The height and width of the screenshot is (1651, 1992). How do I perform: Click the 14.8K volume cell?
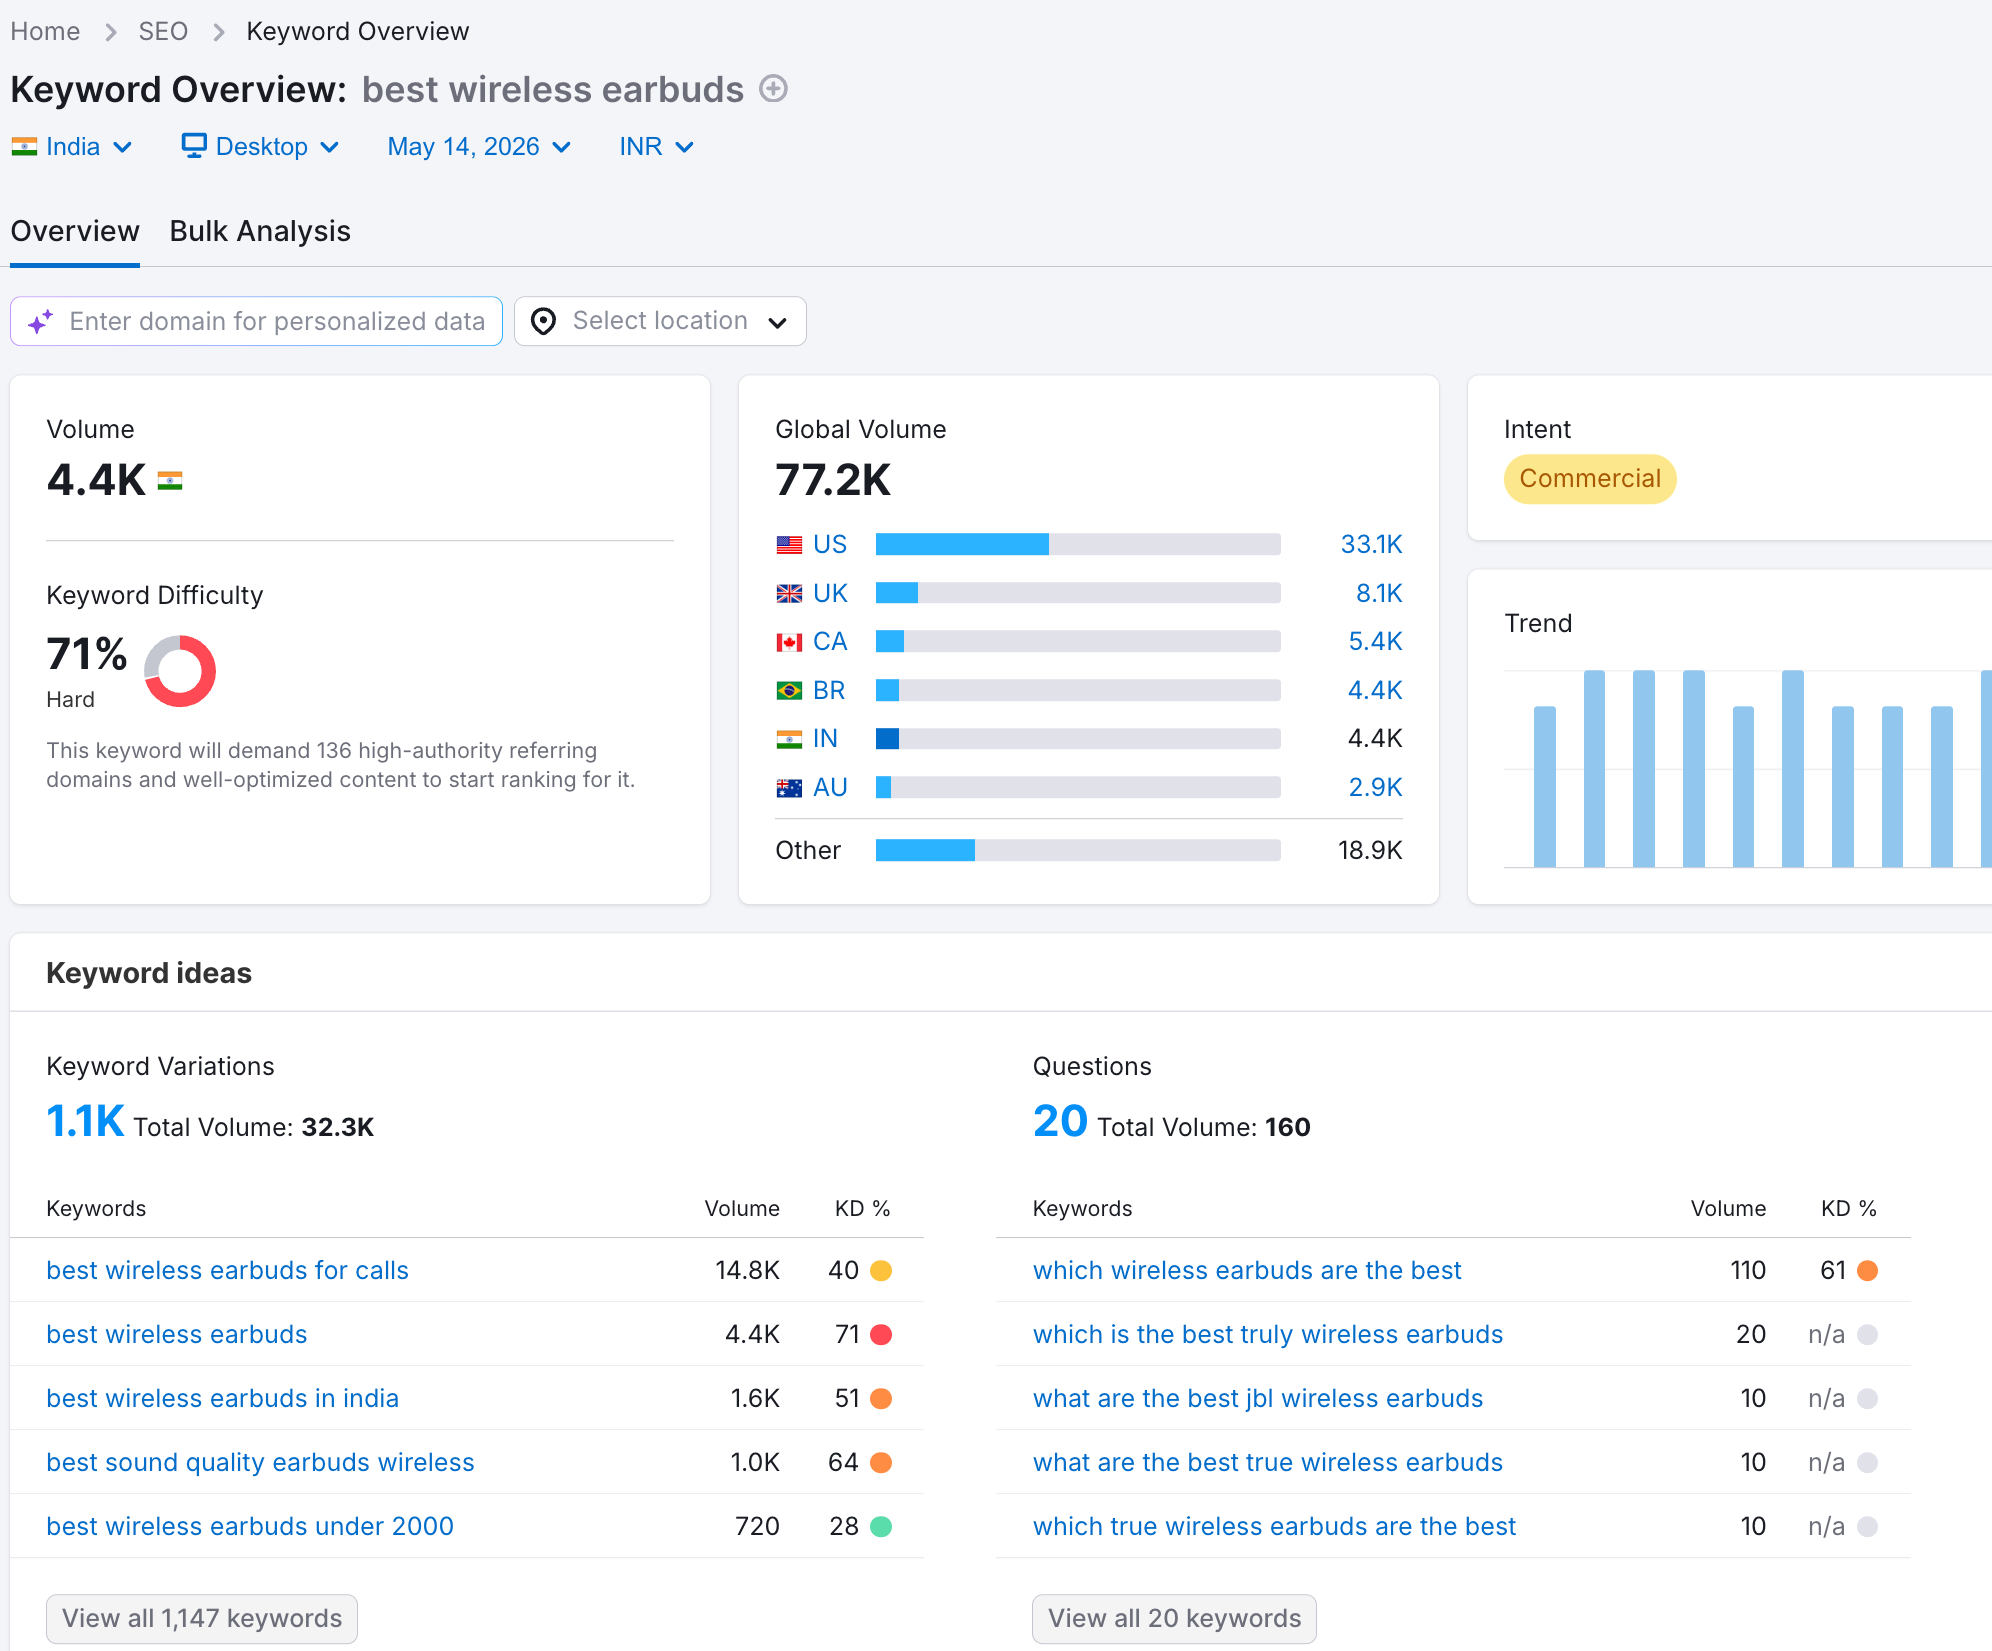coord(747,1271)
